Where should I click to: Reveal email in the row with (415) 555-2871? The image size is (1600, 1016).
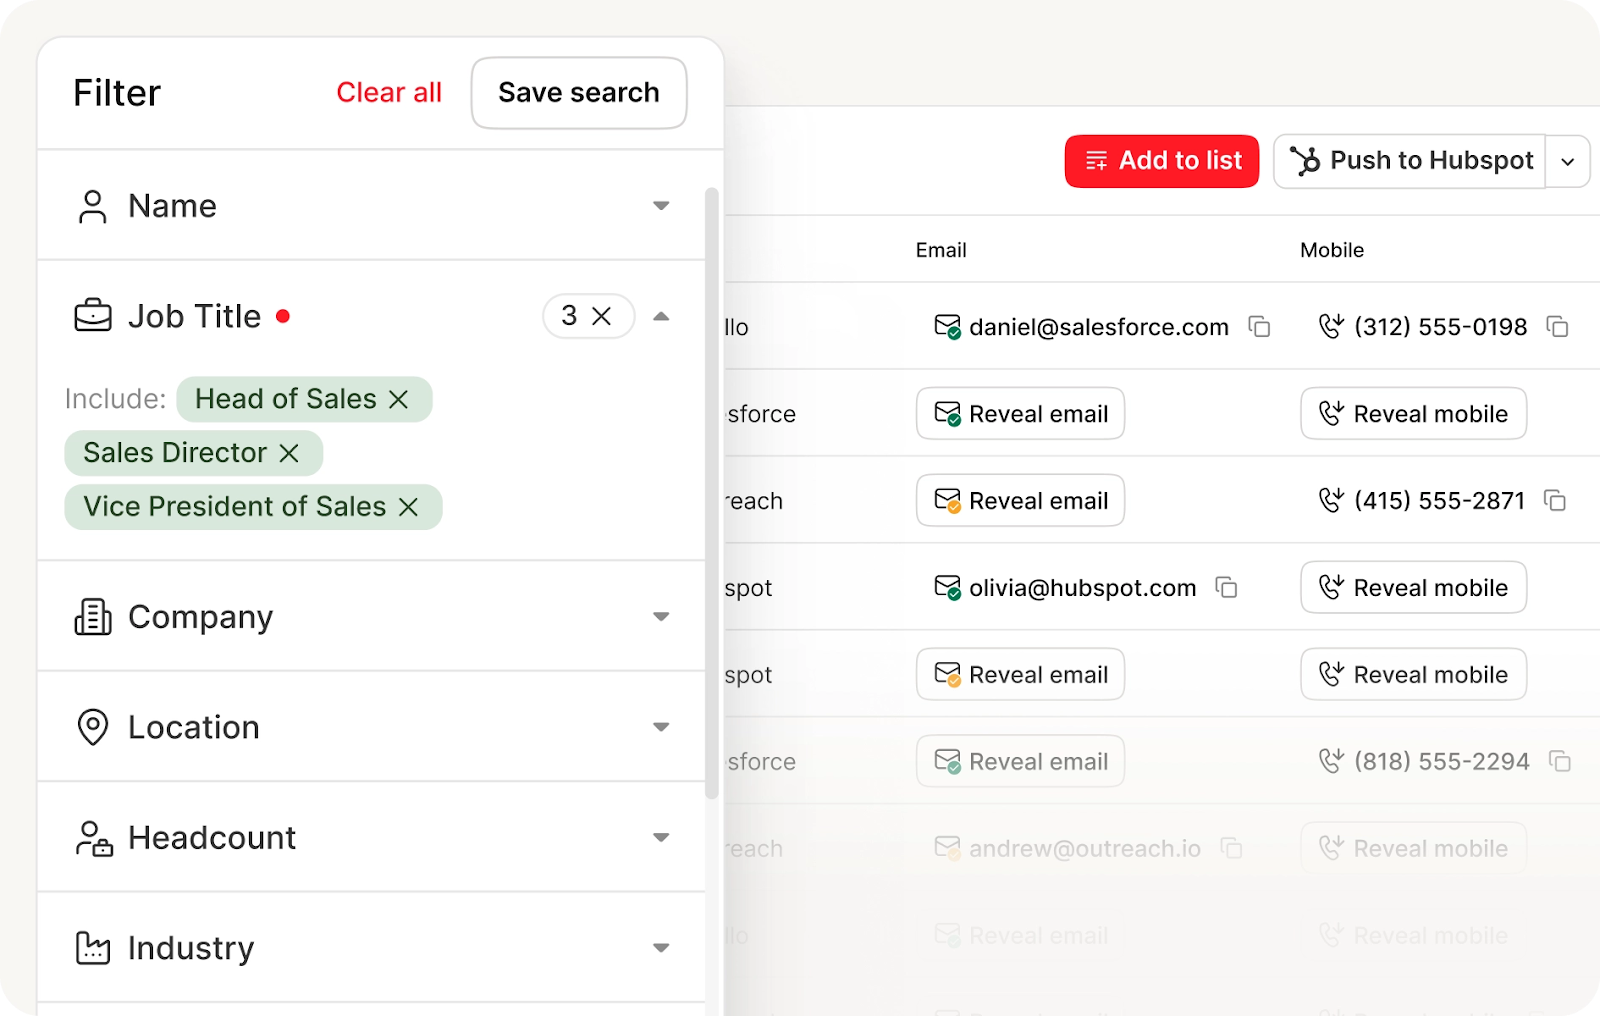(1020, 501)
